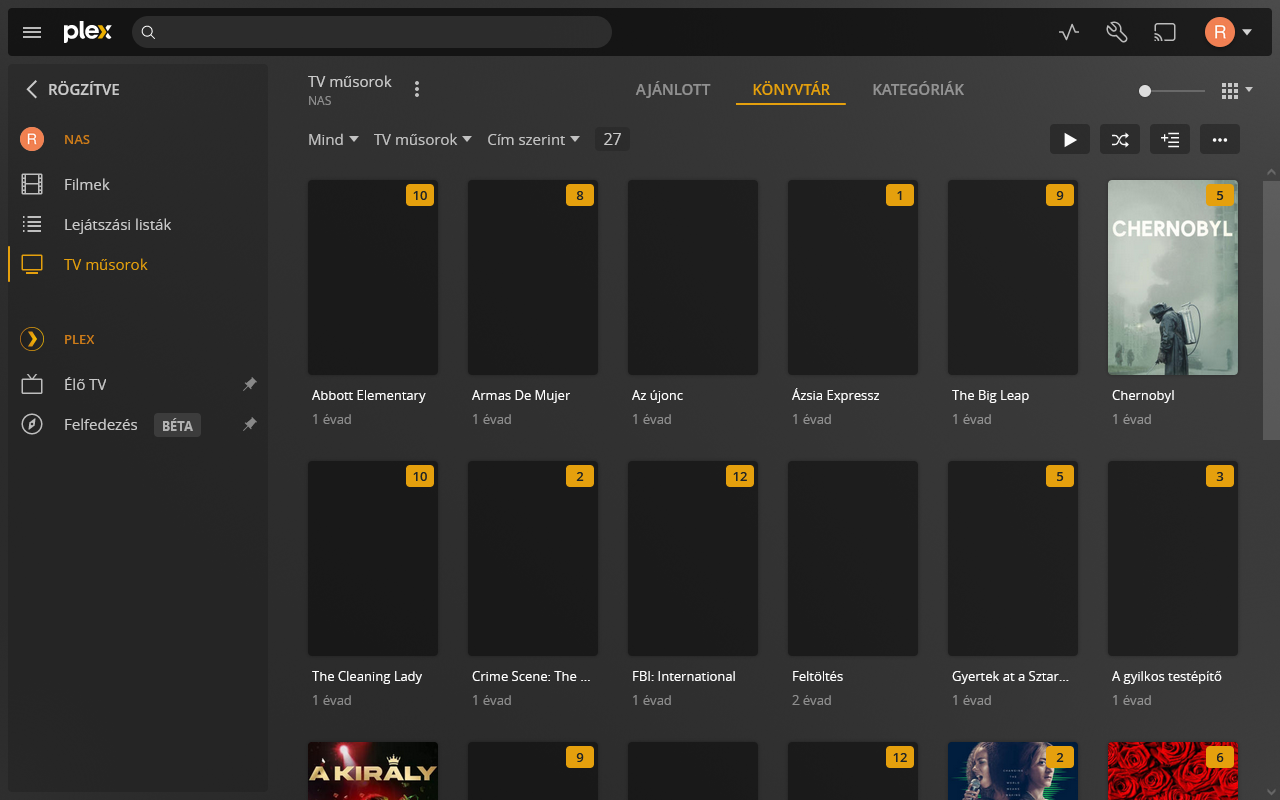Toggle pin for Élő TV
This screenshot has height=800, width=1280.
[250, 384]
